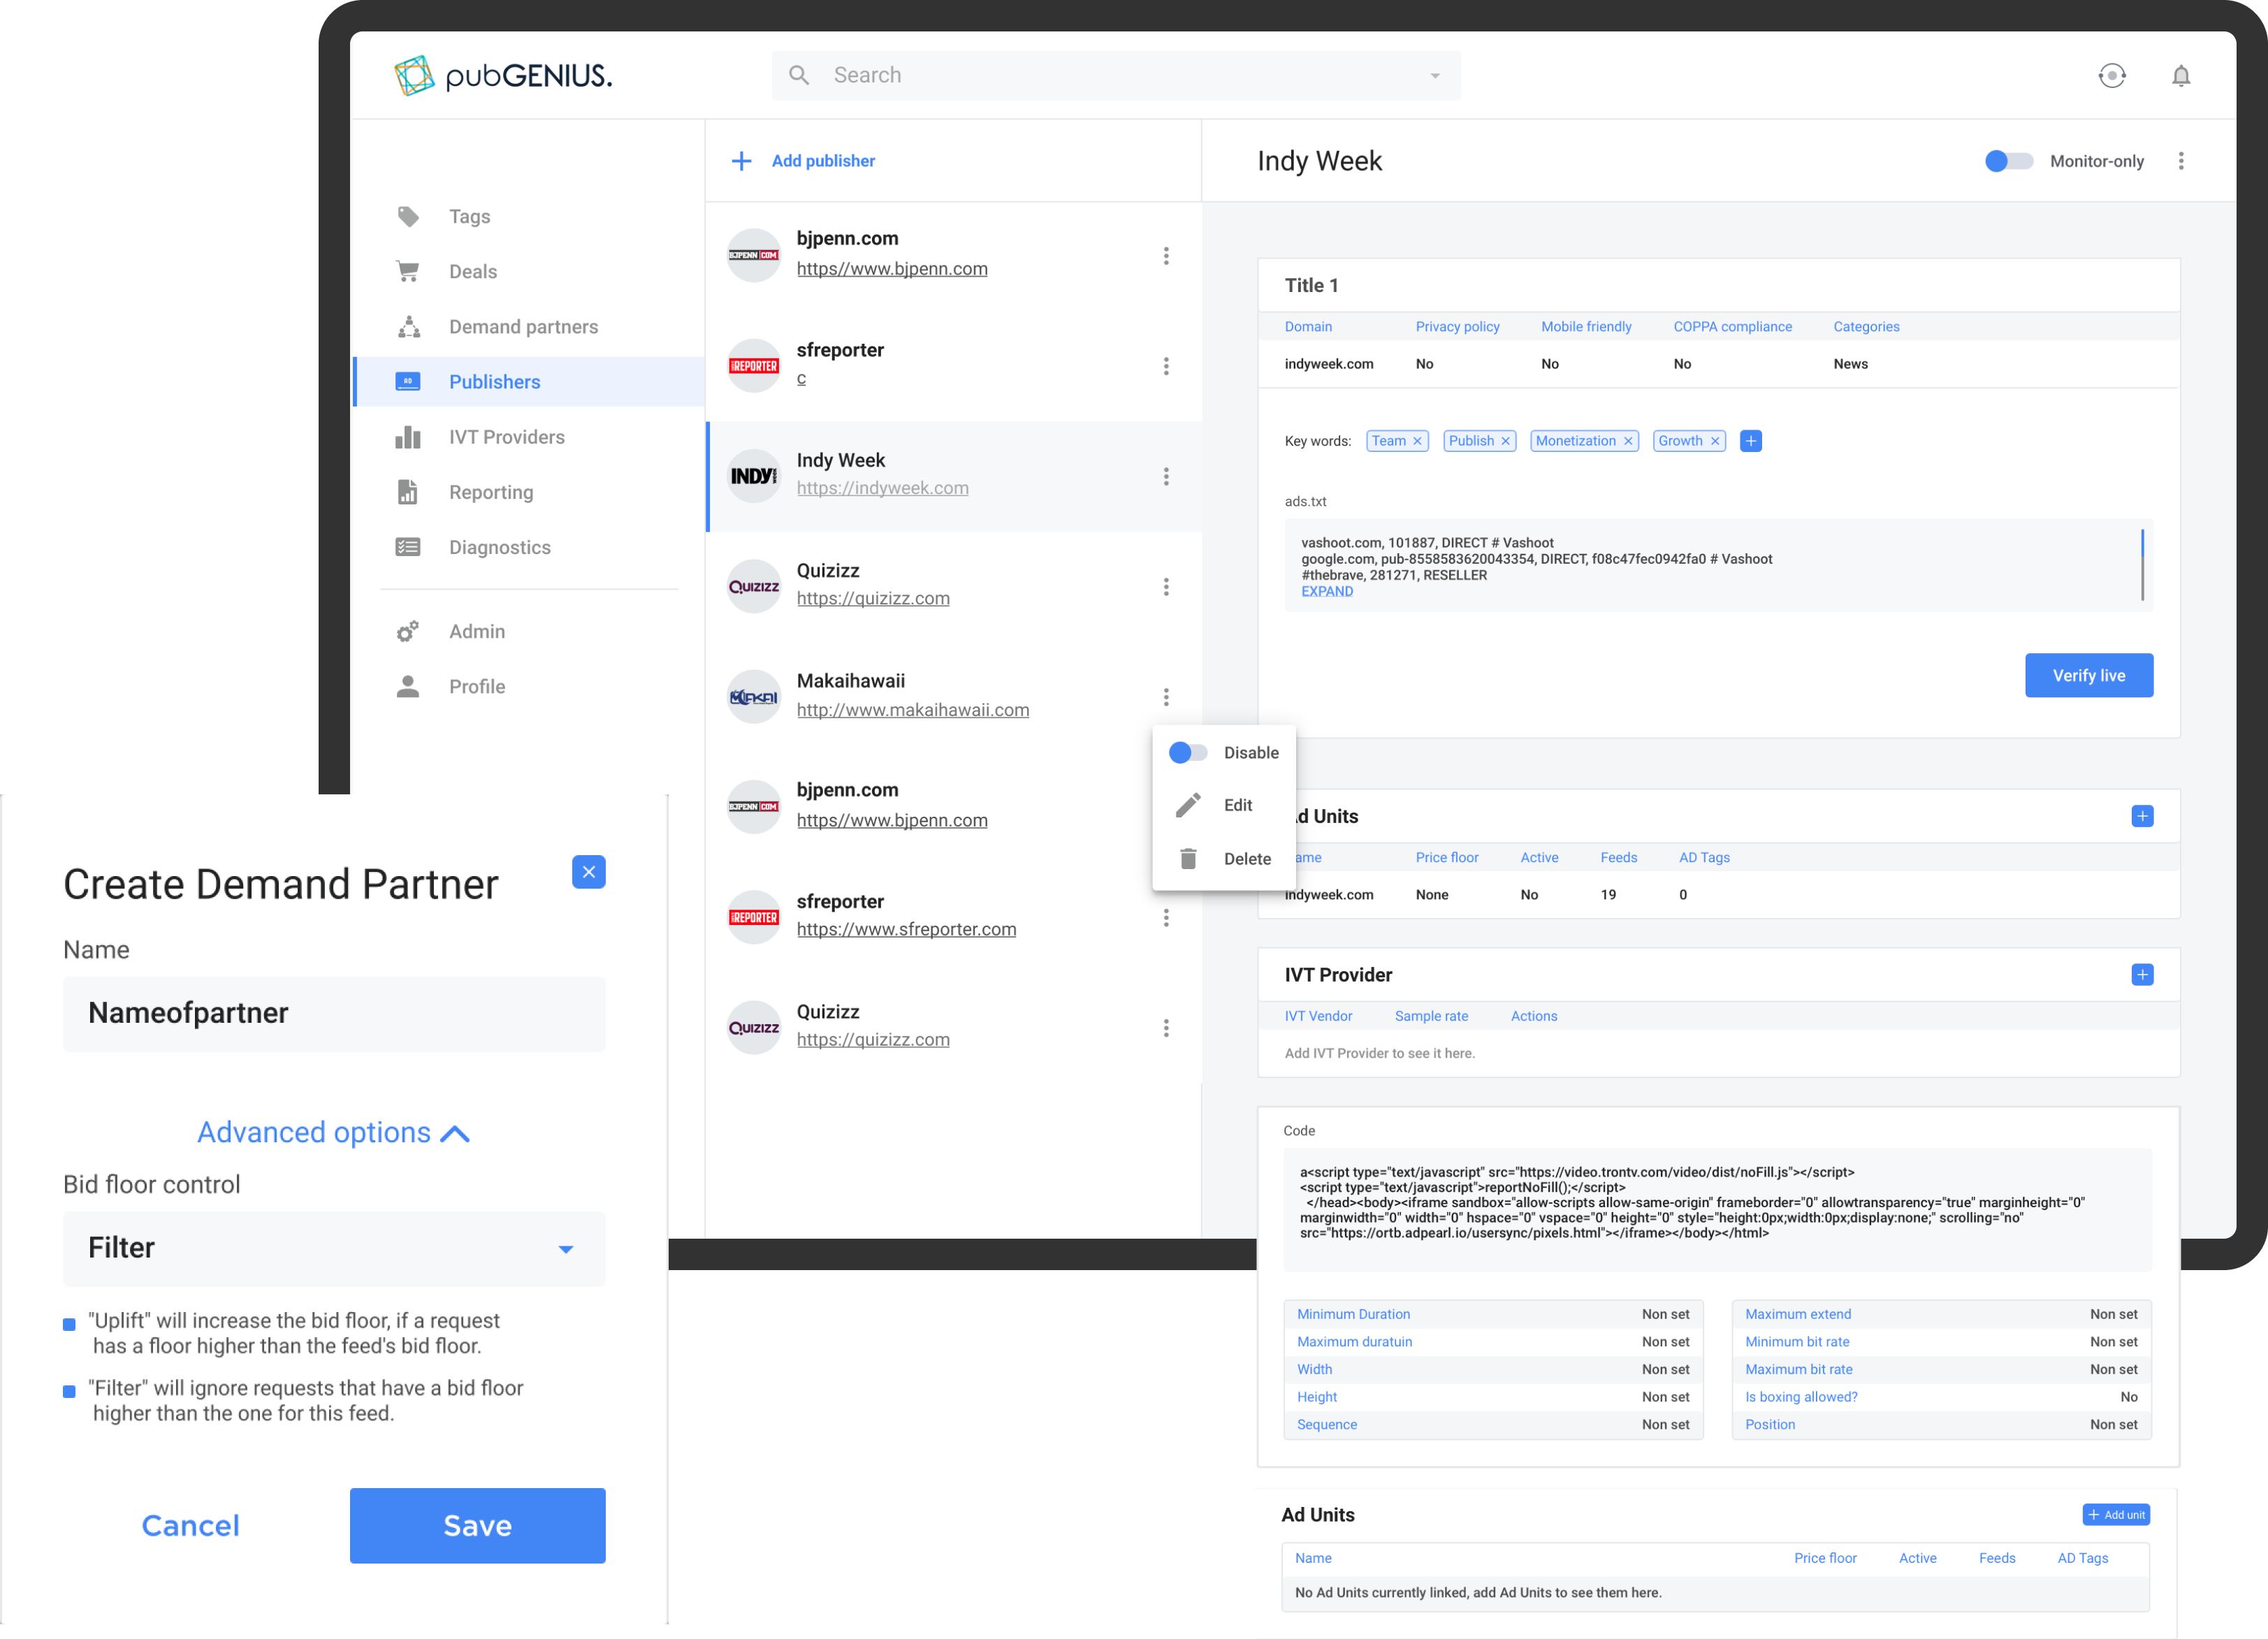Remove the Publish keyword tag
This screenshot has width=2268, height=1639.
point(1504,440)
